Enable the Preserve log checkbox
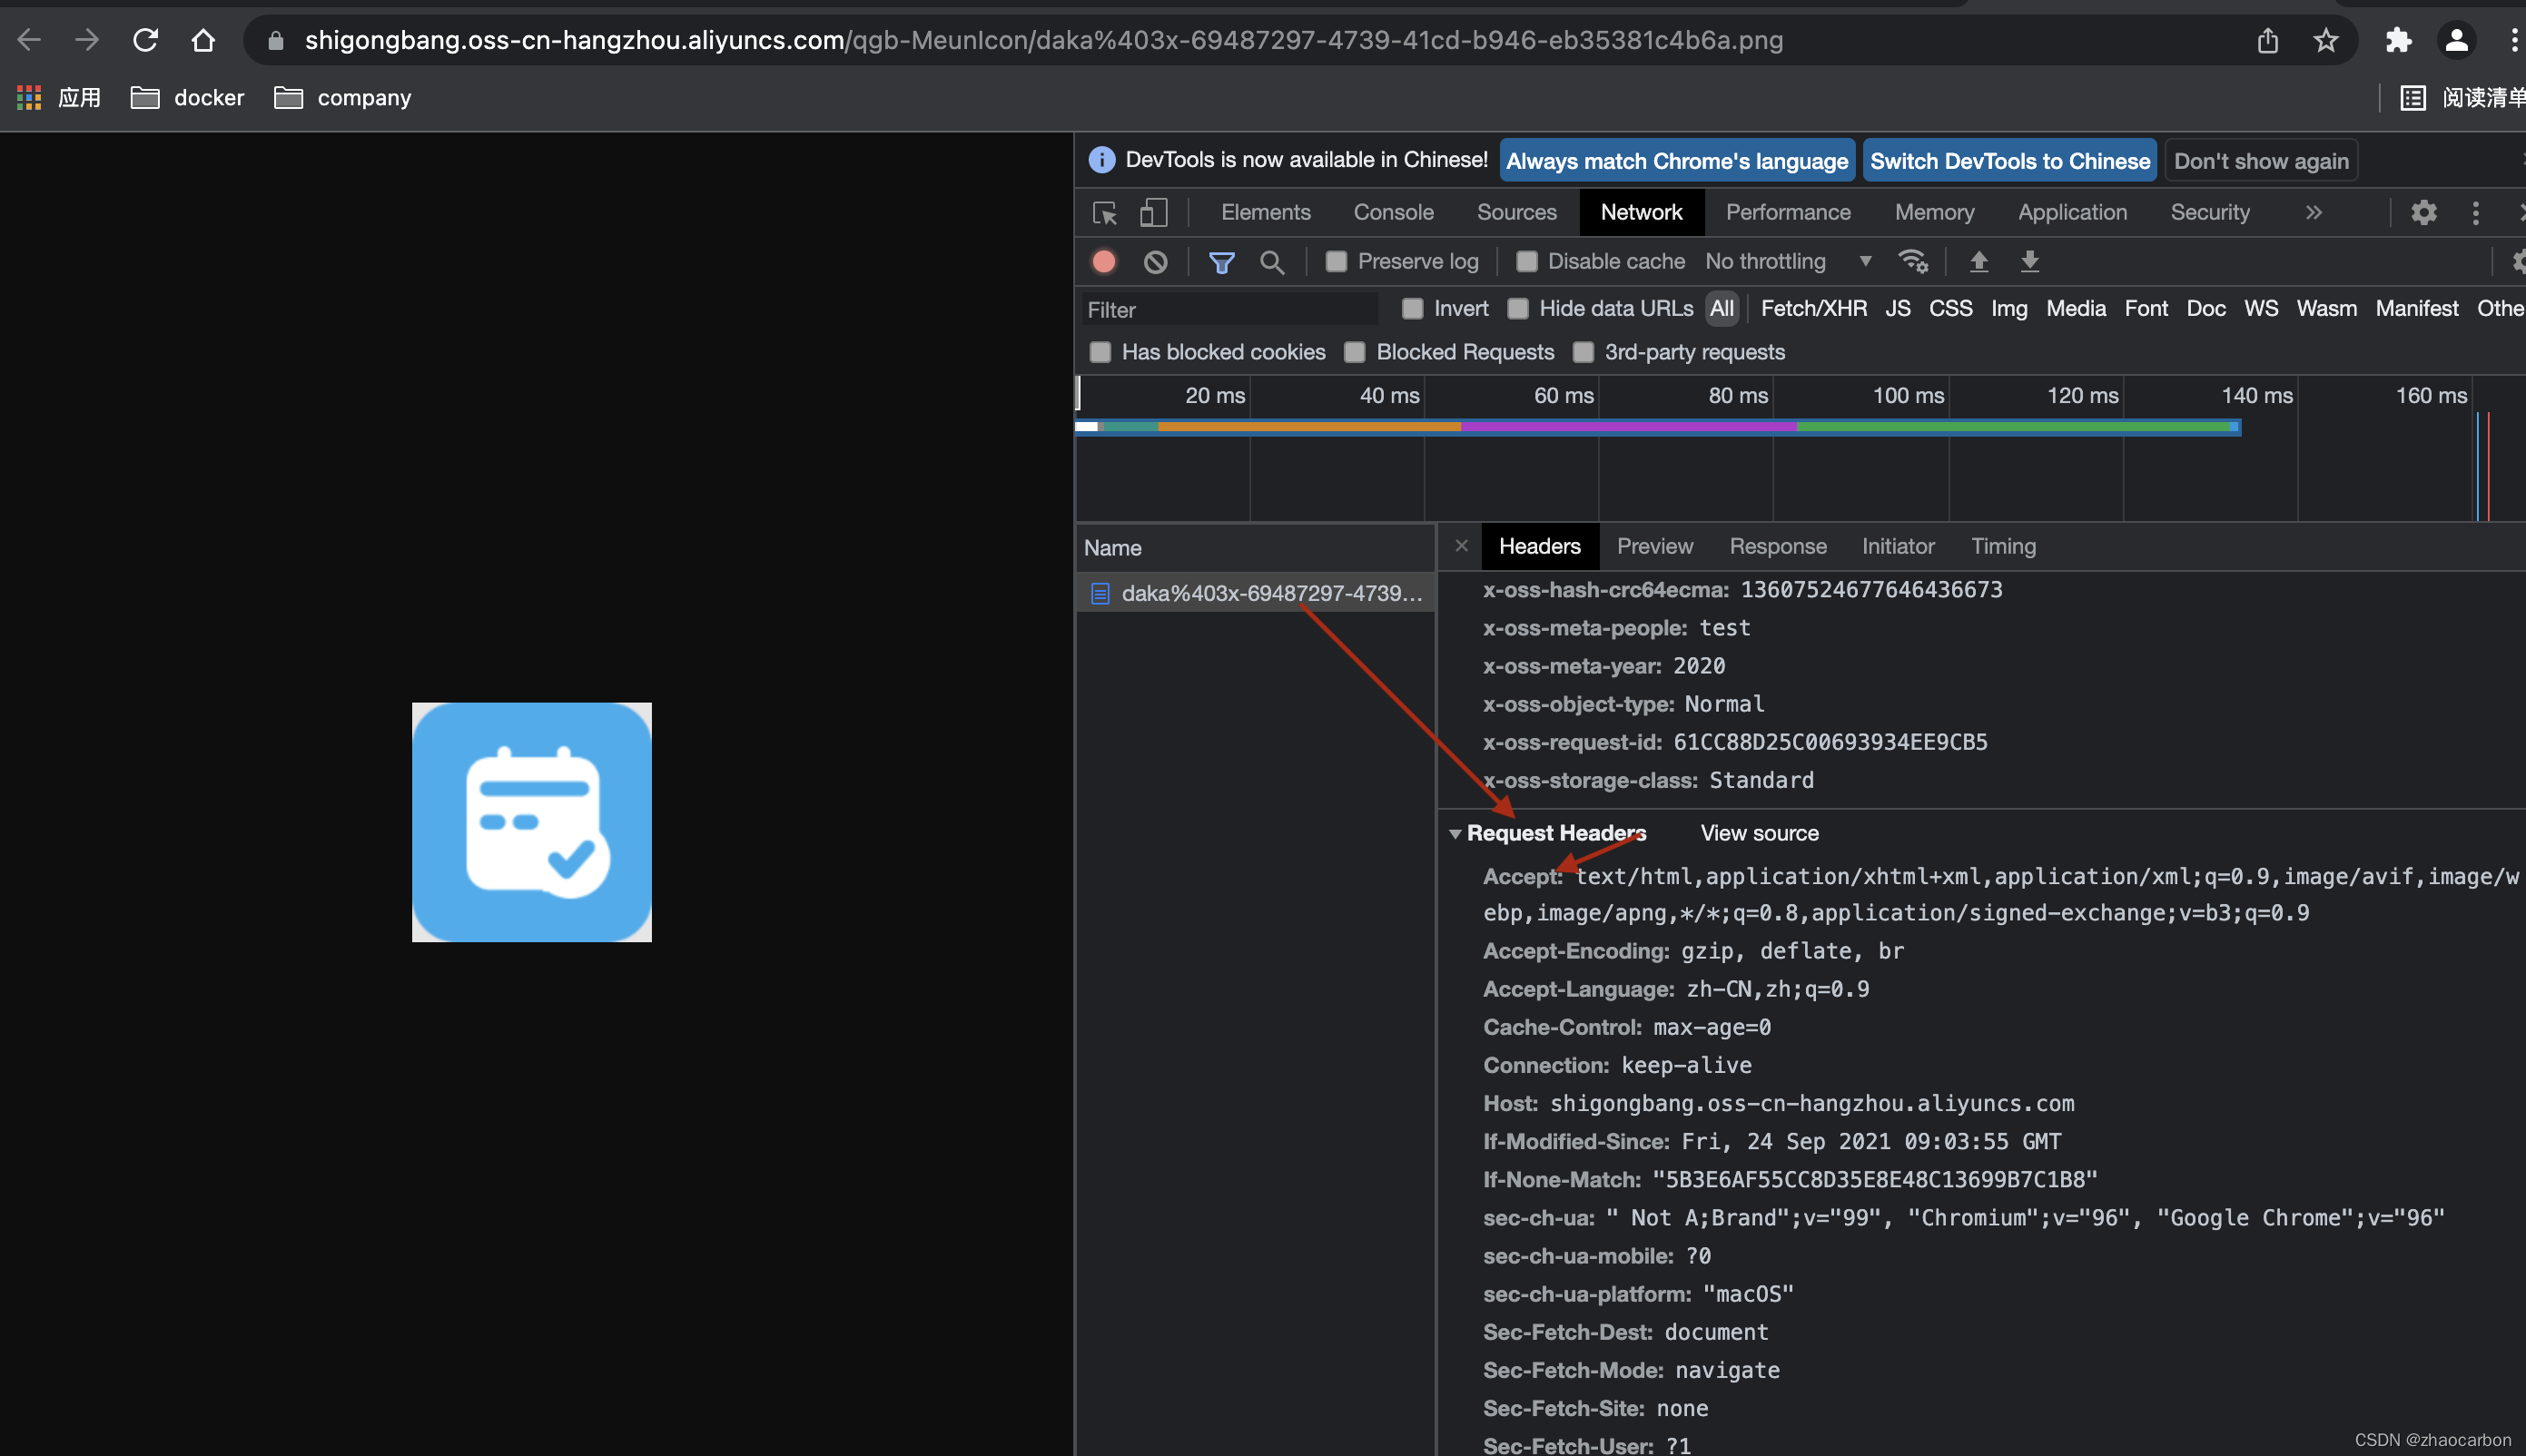Screen dimensions: 2526x1456 (1336, 262)
